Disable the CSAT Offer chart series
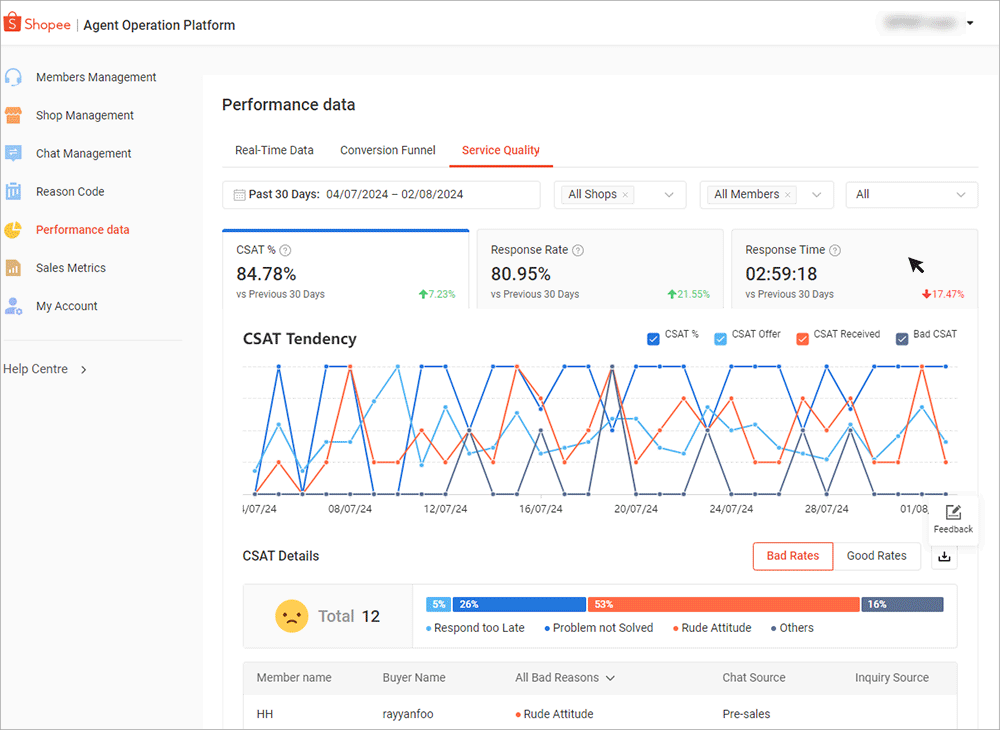1000x730 pixels. pyautogui.click(x=720, y=334)
